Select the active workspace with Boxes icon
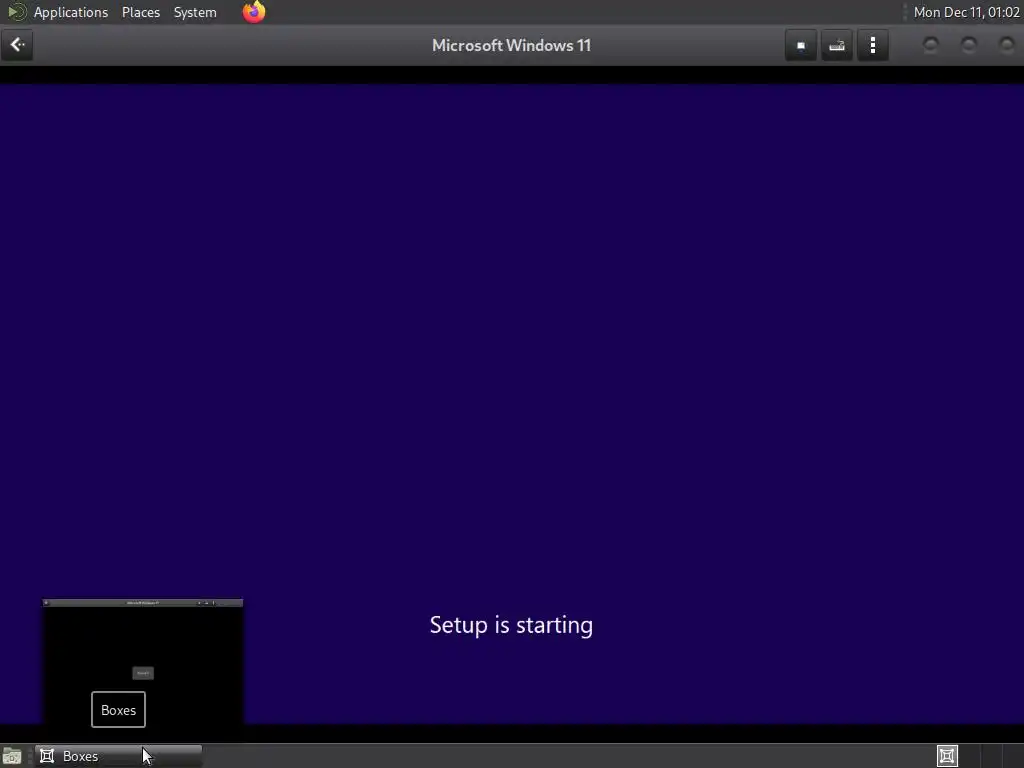 click(947, 756)
